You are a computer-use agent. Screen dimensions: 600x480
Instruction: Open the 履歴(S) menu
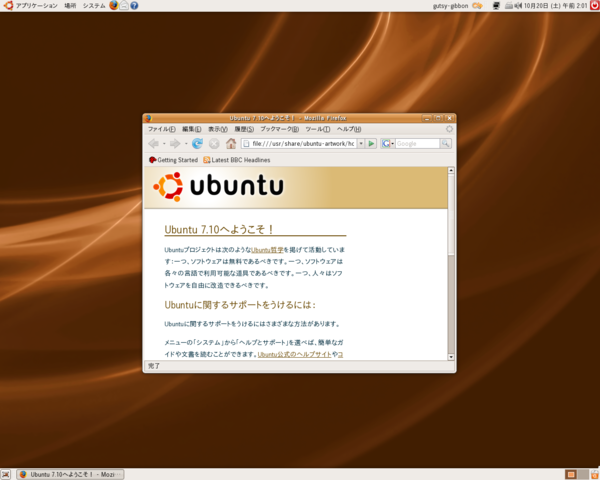(244, 129)
